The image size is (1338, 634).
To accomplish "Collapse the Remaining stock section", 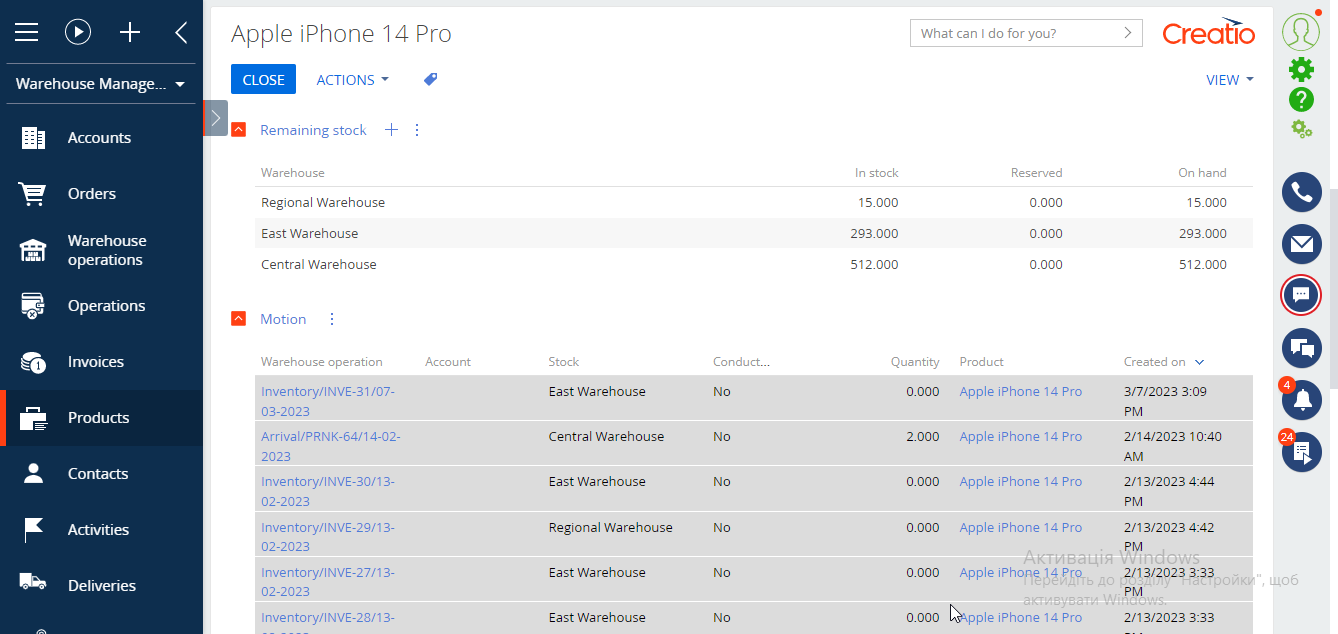I will click(238, 130).
